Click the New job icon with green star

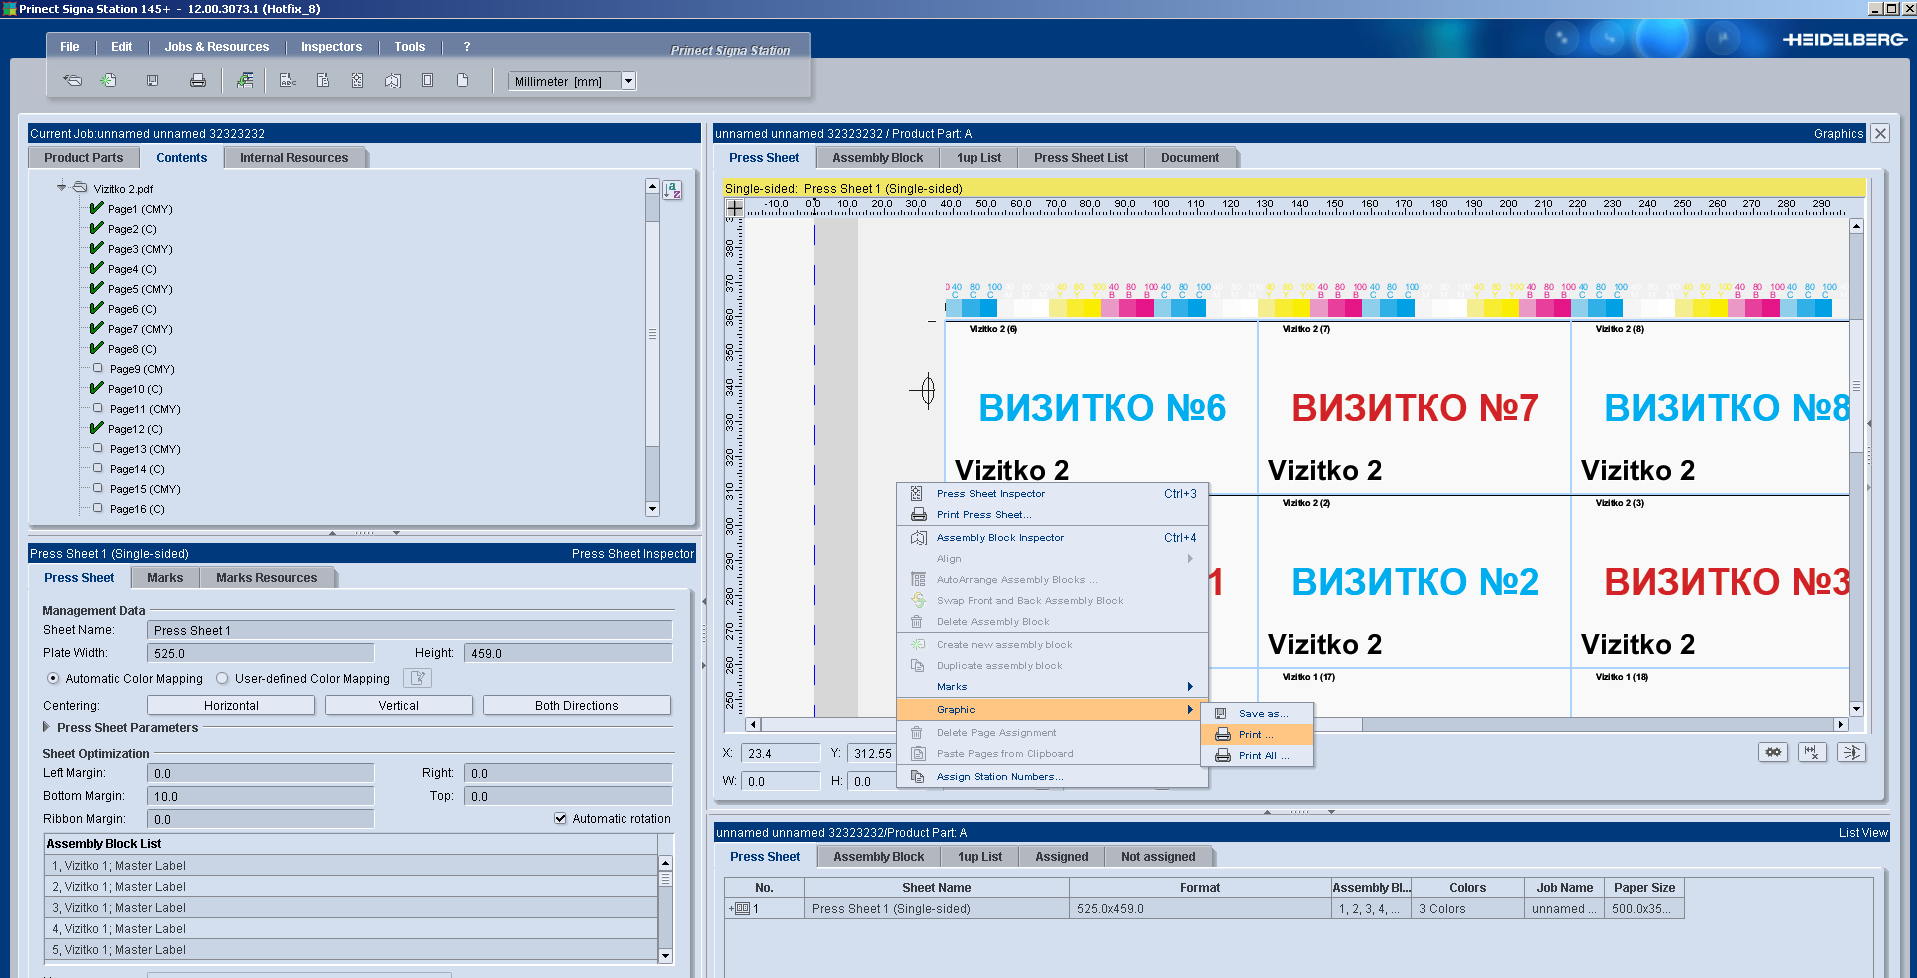click(x=108, y=80)
